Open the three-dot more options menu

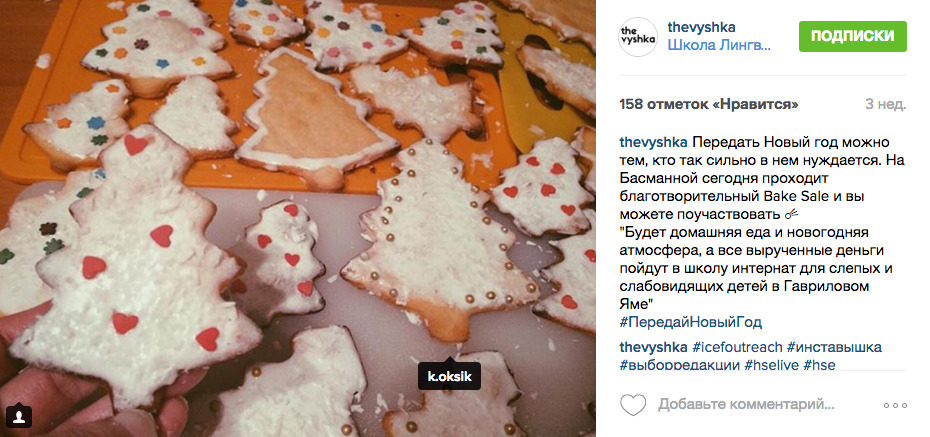click(894, 406)
